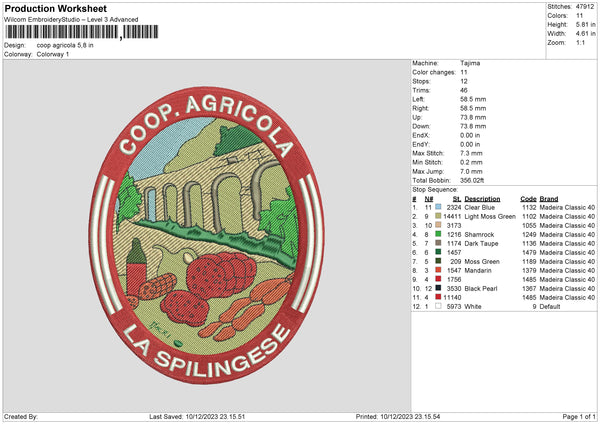Click the Max Stitch value 7.3 mm
The height and width of the screenshot is (424, 600).
[x=471, y=153]
